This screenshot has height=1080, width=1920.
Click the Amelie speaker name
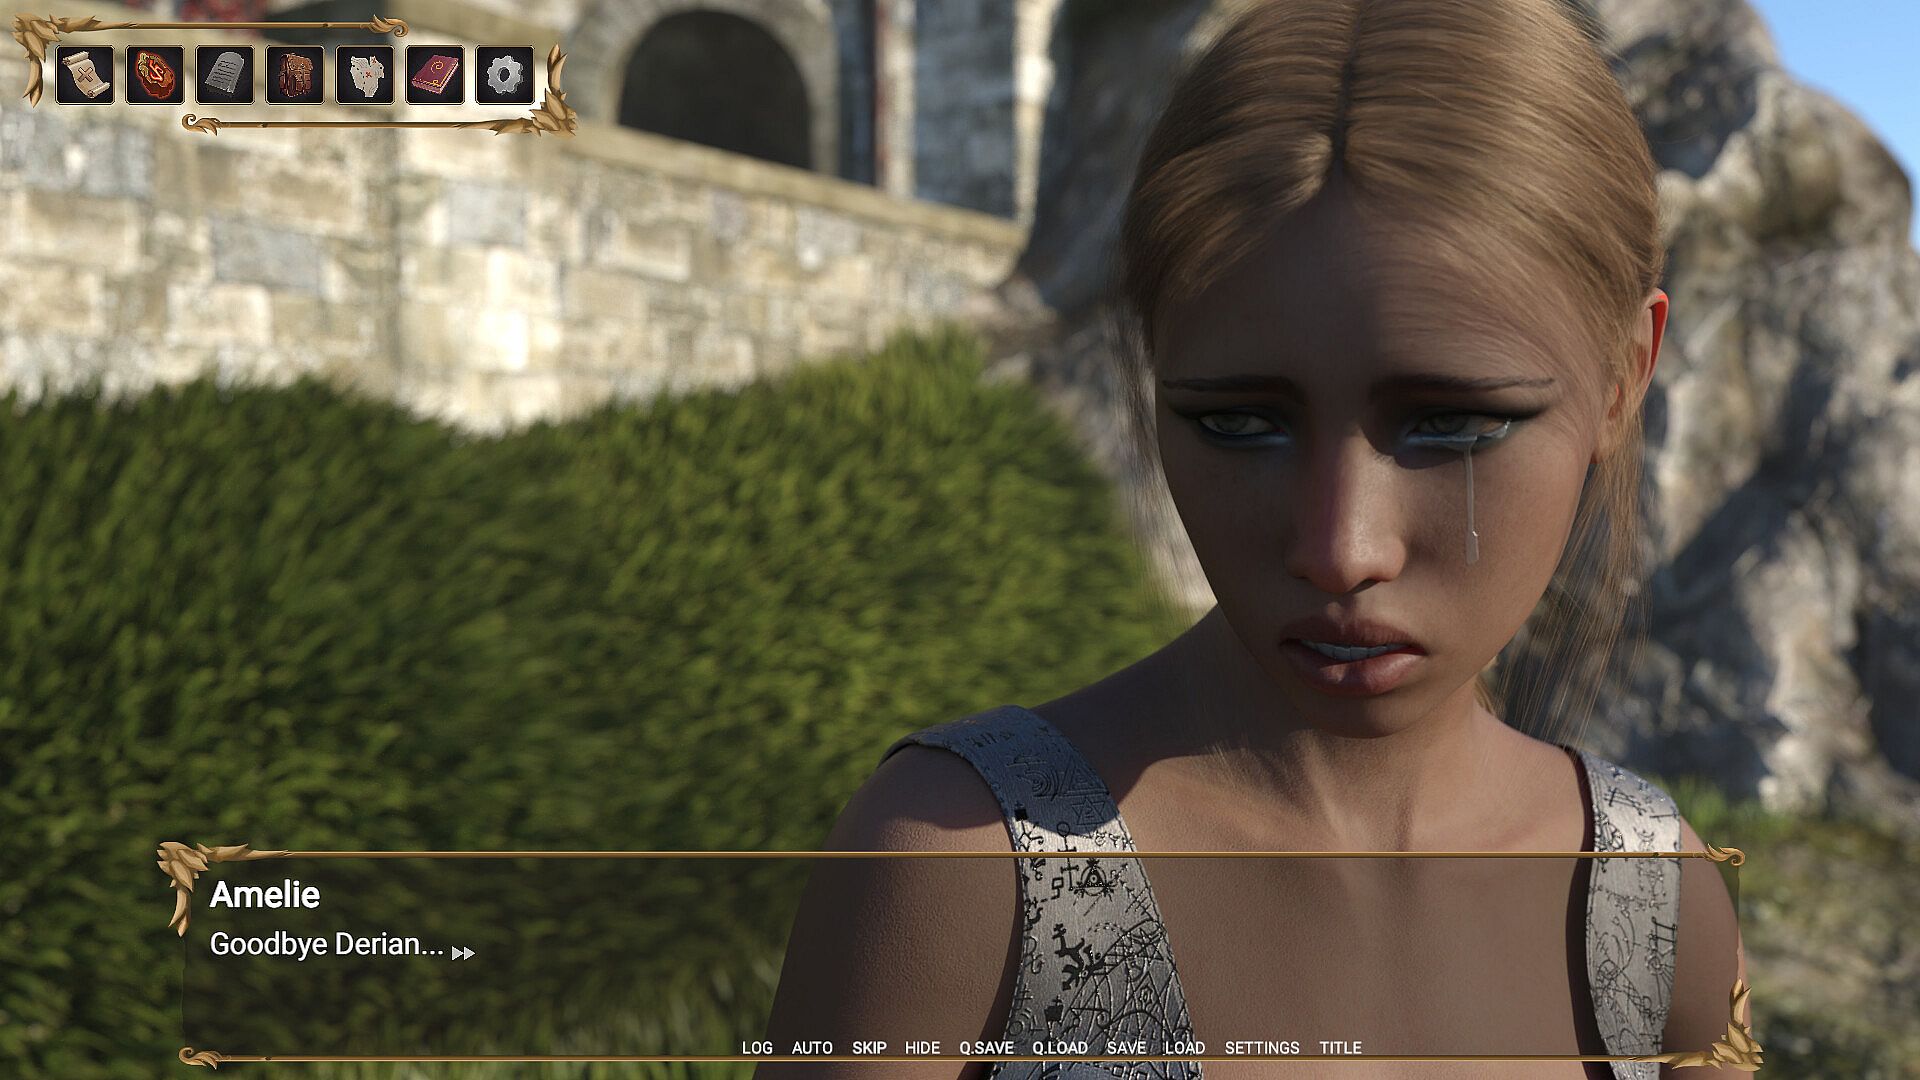coord(264,895)
